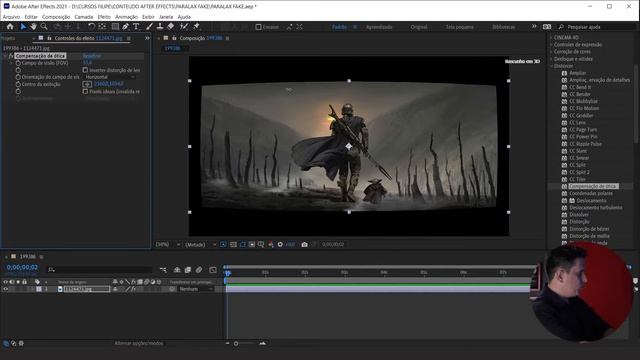
Task: Open the Horizontal orientation dropdown
Action: click(x=109, y=77)
